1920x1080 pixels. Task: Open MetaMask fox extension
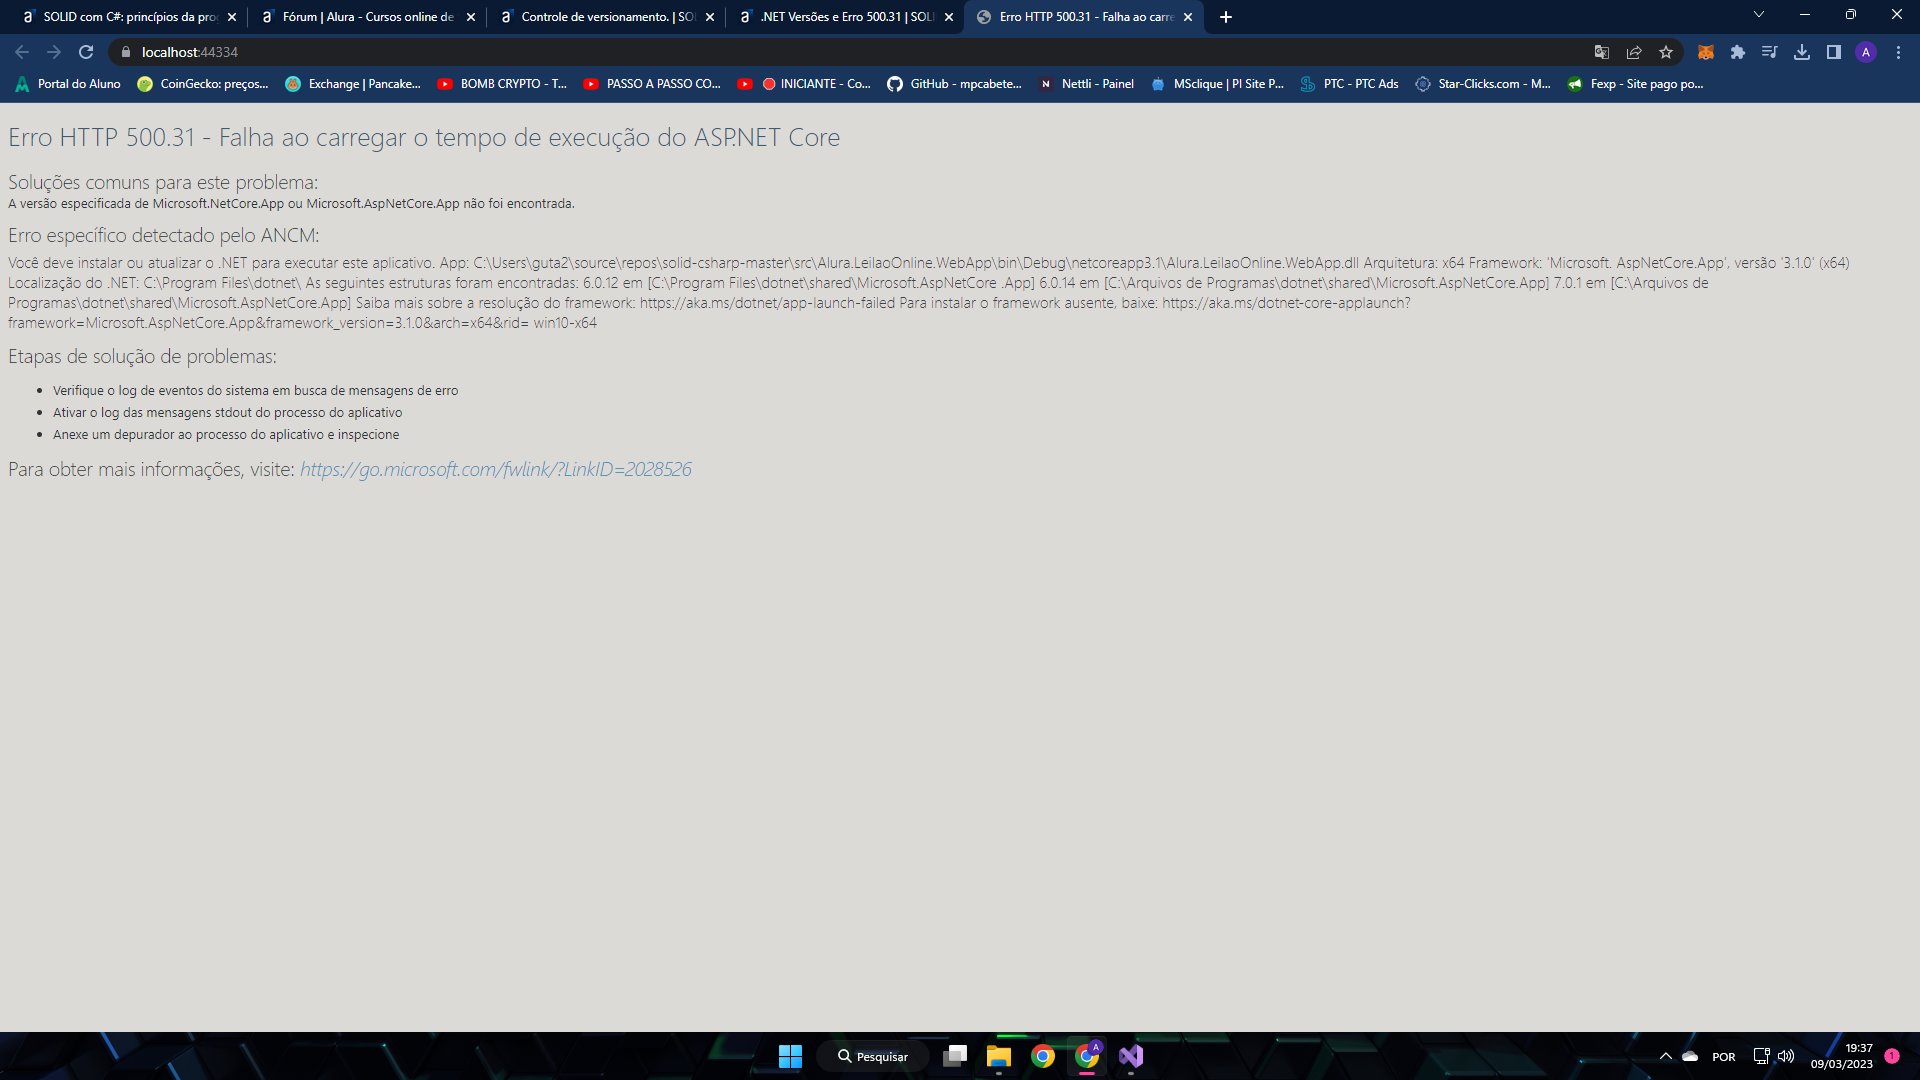pos(1706,52)
